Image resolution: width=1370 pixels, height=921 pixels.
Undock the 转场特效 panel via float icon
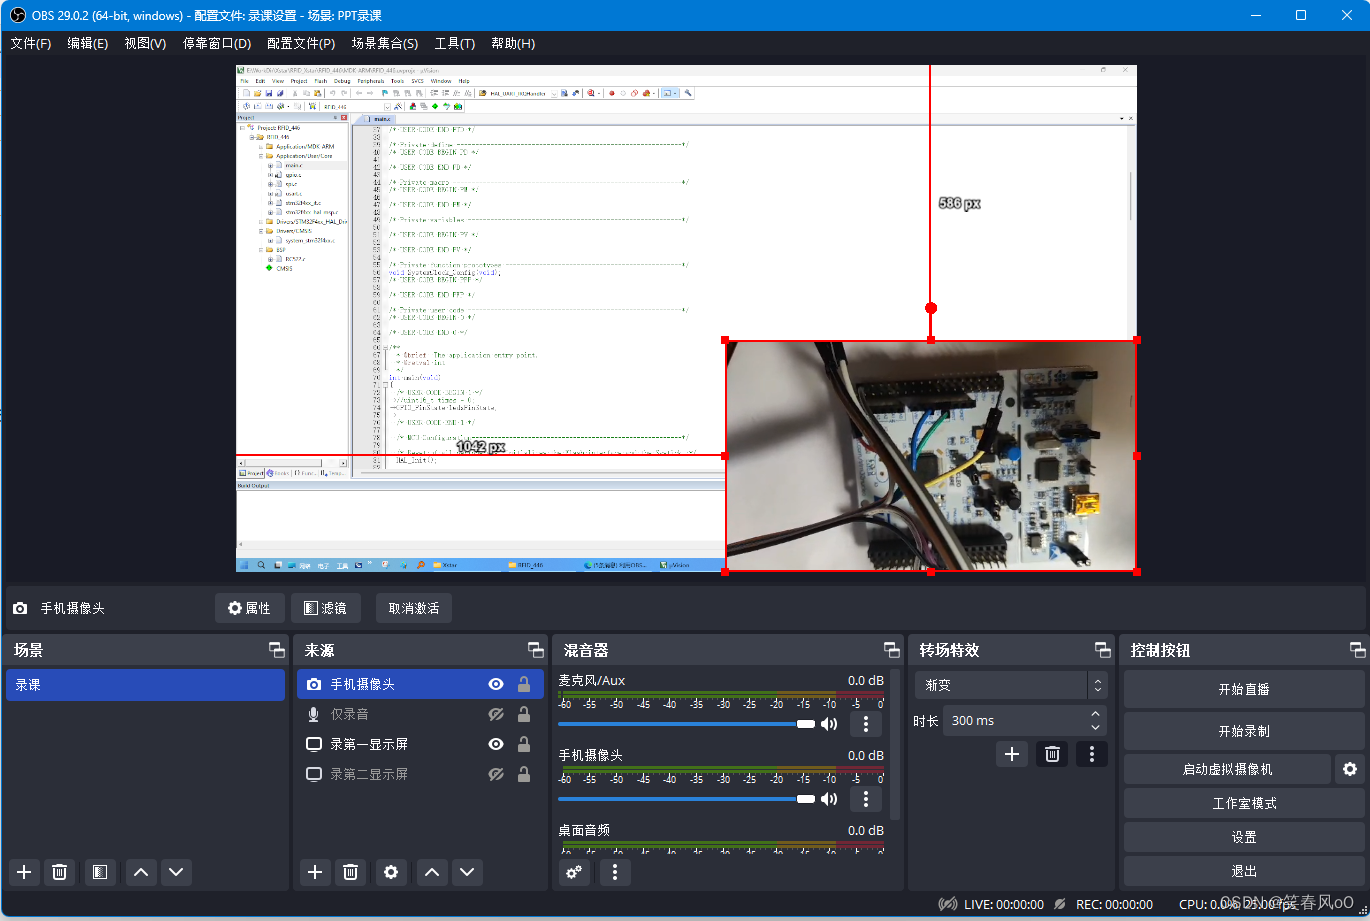pyautogui.click(x=1102, y=650)
